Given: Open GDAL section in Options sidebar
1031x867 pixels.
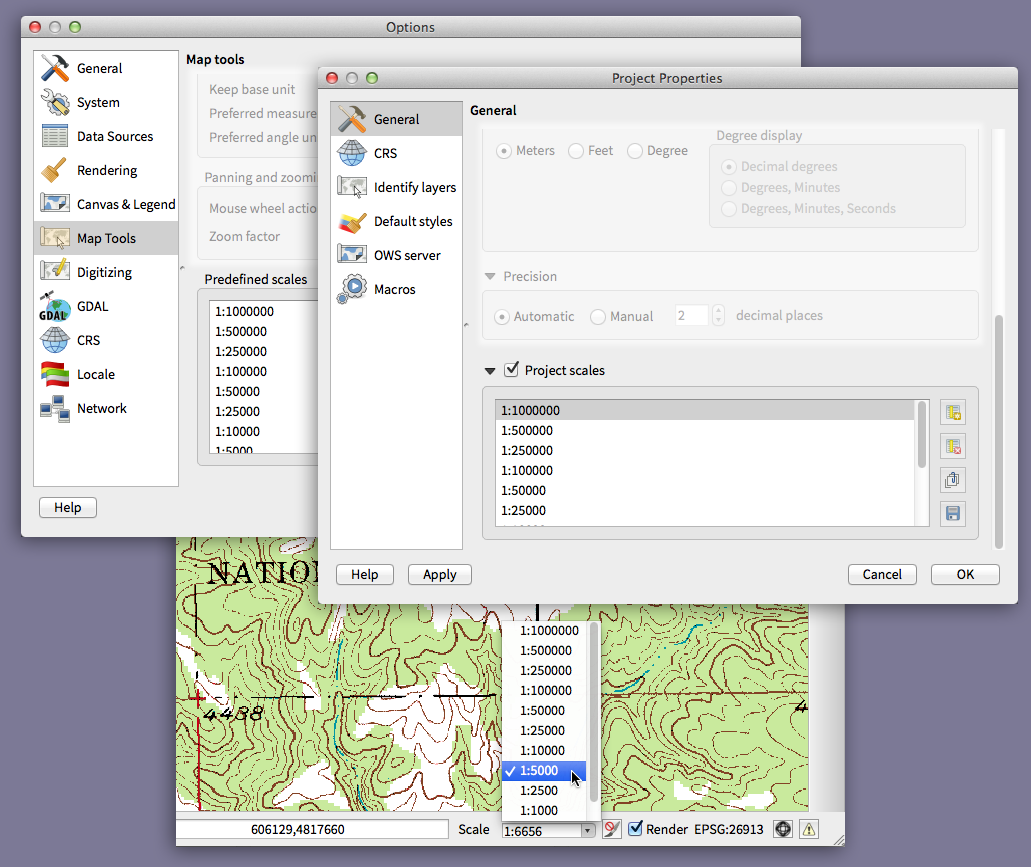Looking at the screenshot, I should (x=92, y=306).
